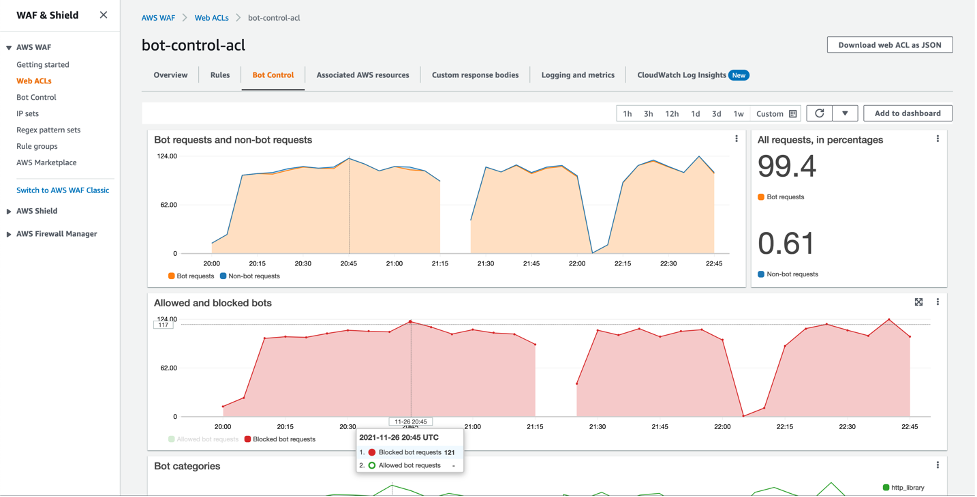
Task: Toggle Non-bot requests series in first chart legend
Action: click(250, 275)
